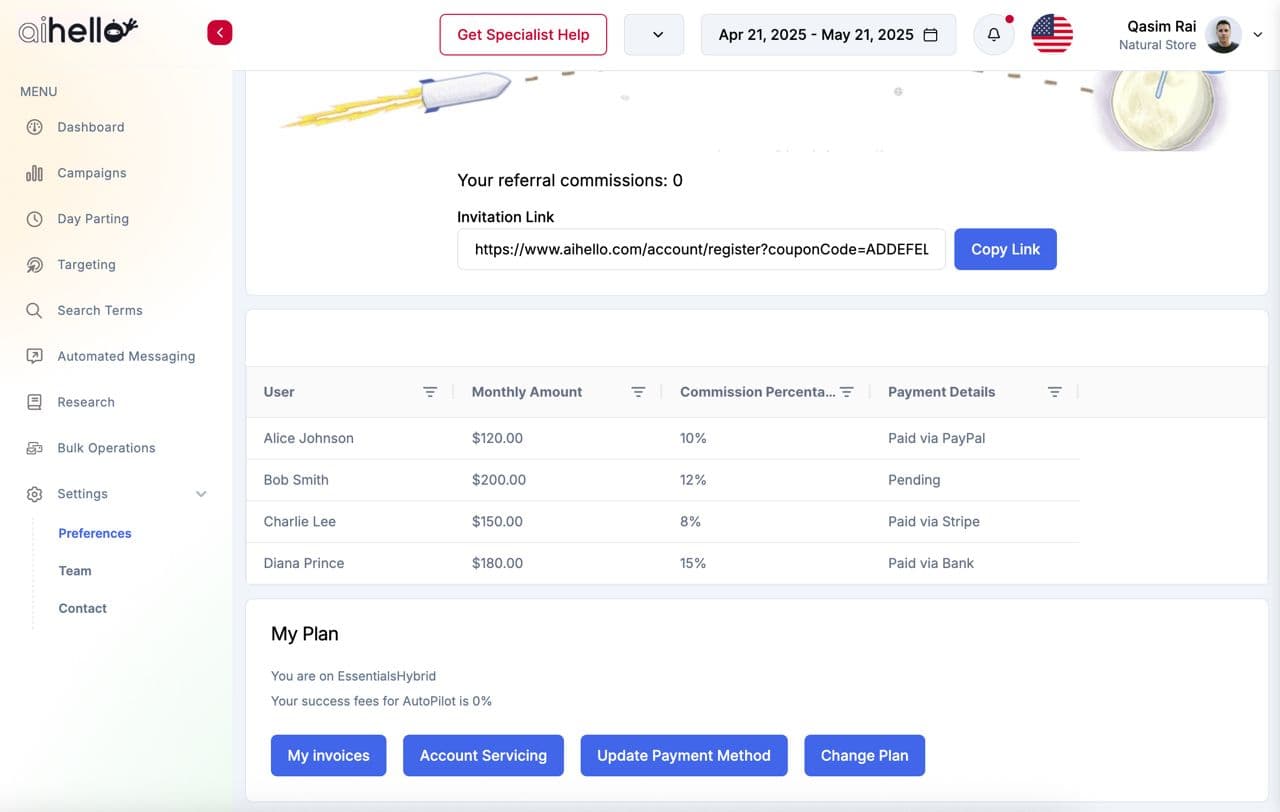The width and height of the screenshot is (1280, 812).
Task: Click the invitation link text field
Action: [x=701, y=250]
